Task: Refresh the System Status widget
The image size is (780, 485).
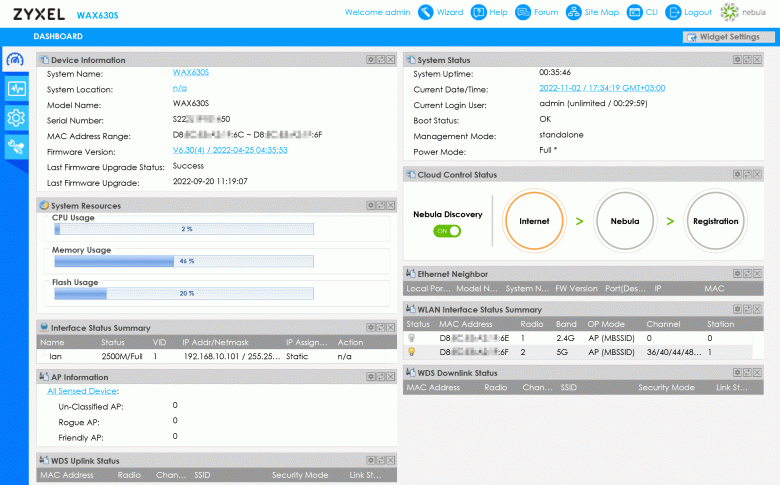Action: point(747,60)
